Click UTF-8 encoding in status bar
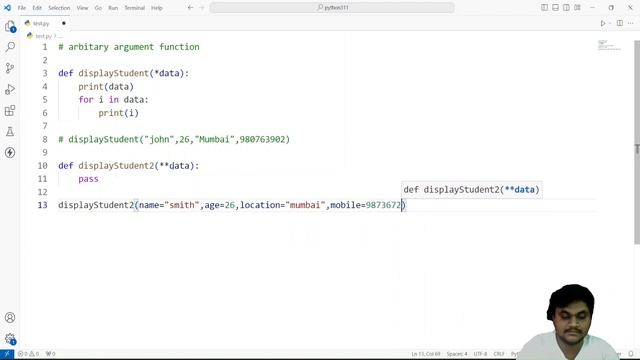This screenshot has height=360, width=640. coord(480,354)
